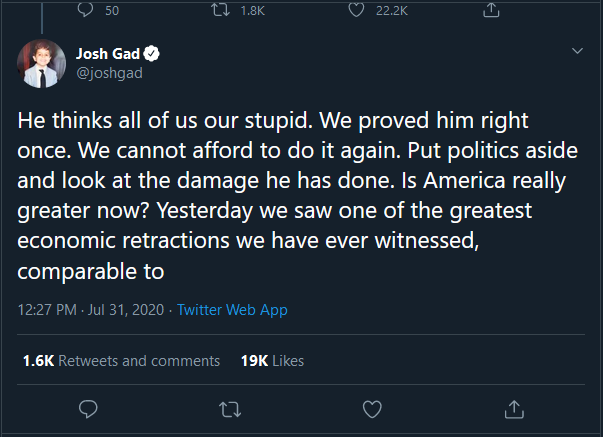Screen dimensions: 603x437
Task: Click the retweet icon under the tweet
Action: coord(230,408)
